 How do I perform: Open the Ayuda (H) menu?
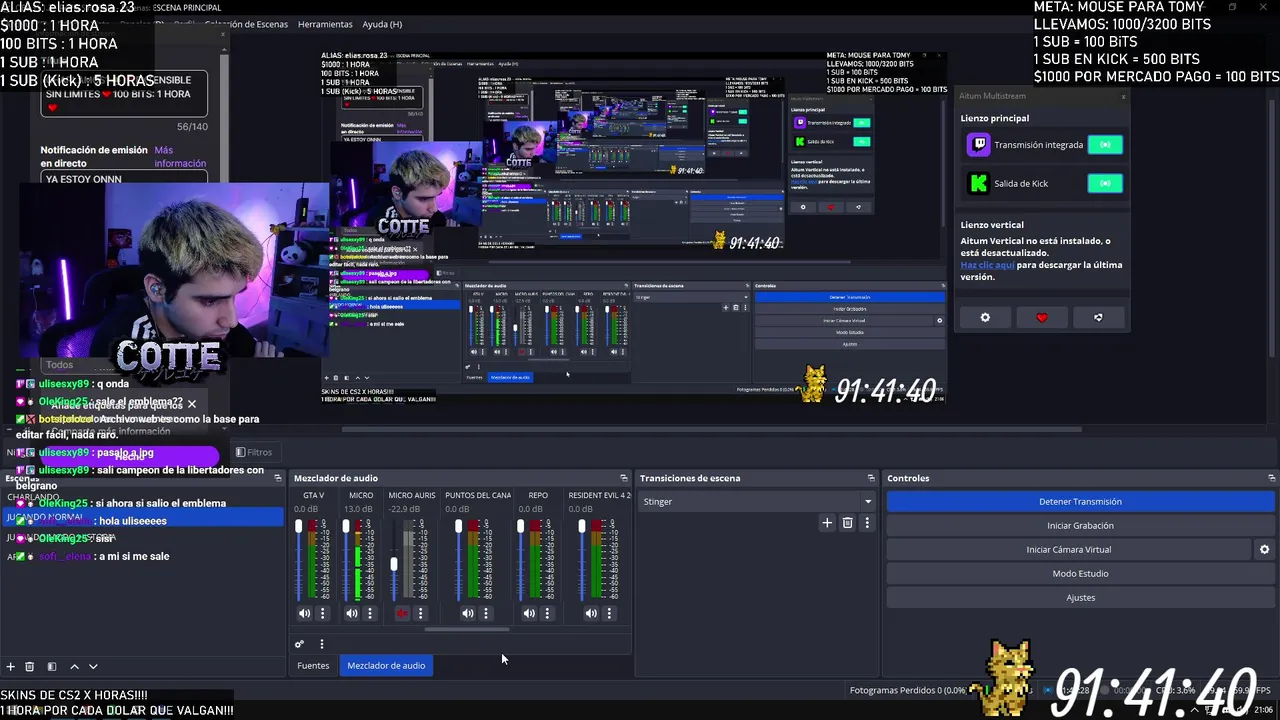pyautogui.click(x=382, y=24)
